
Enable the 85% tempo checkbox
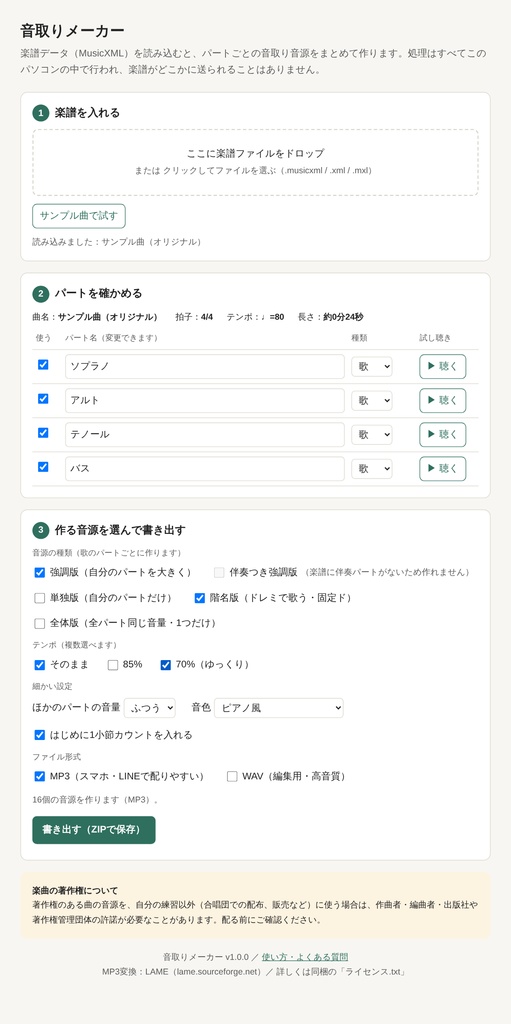(x=113, y=665)
